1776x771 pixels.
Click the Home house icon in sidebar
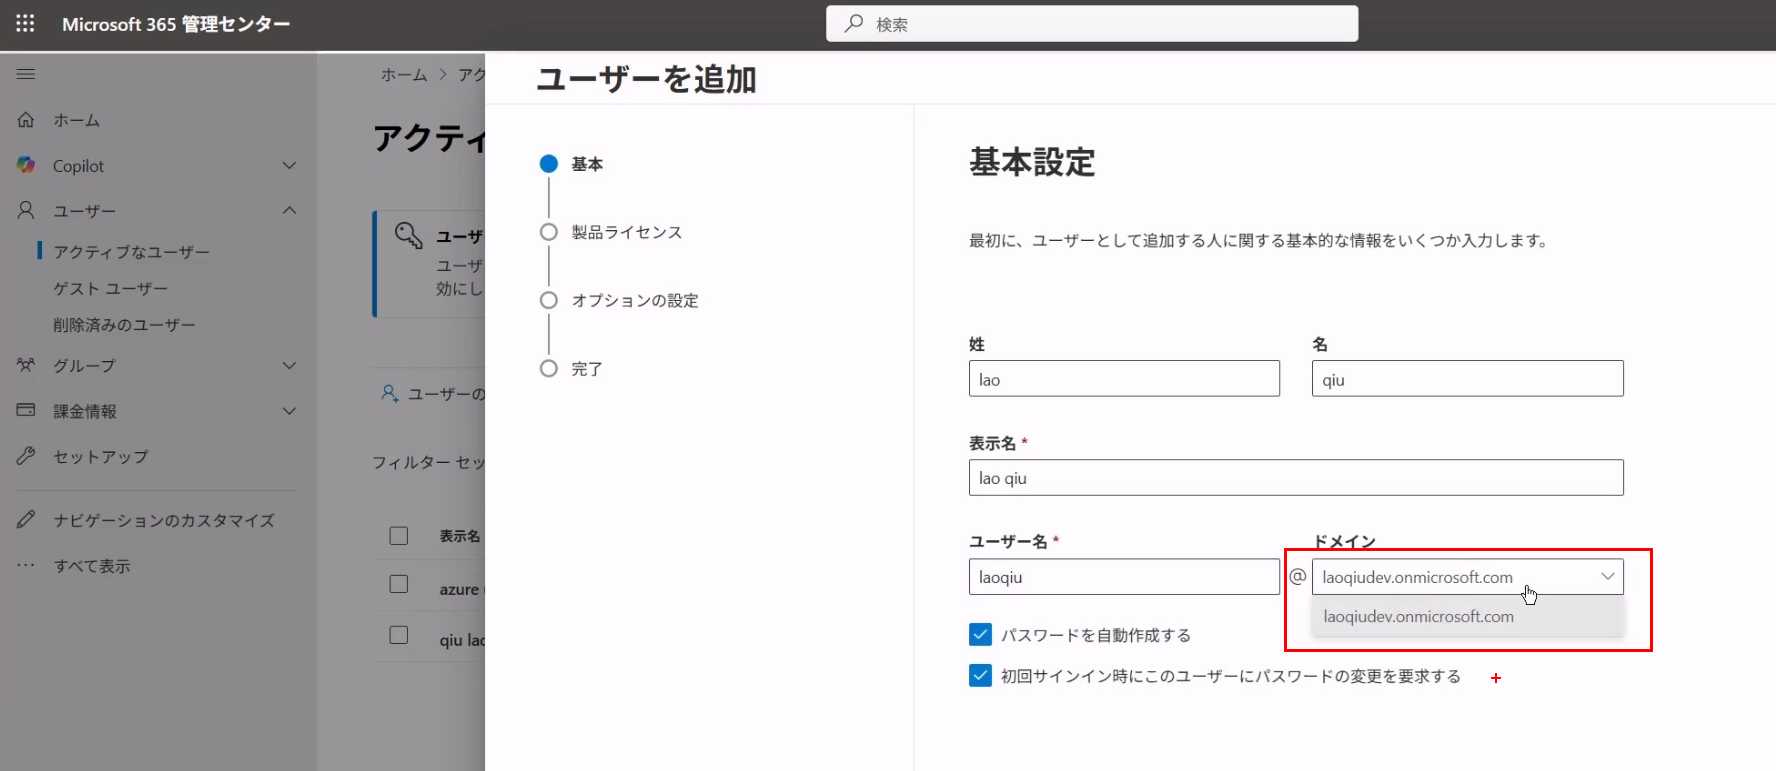coord(26,120)
